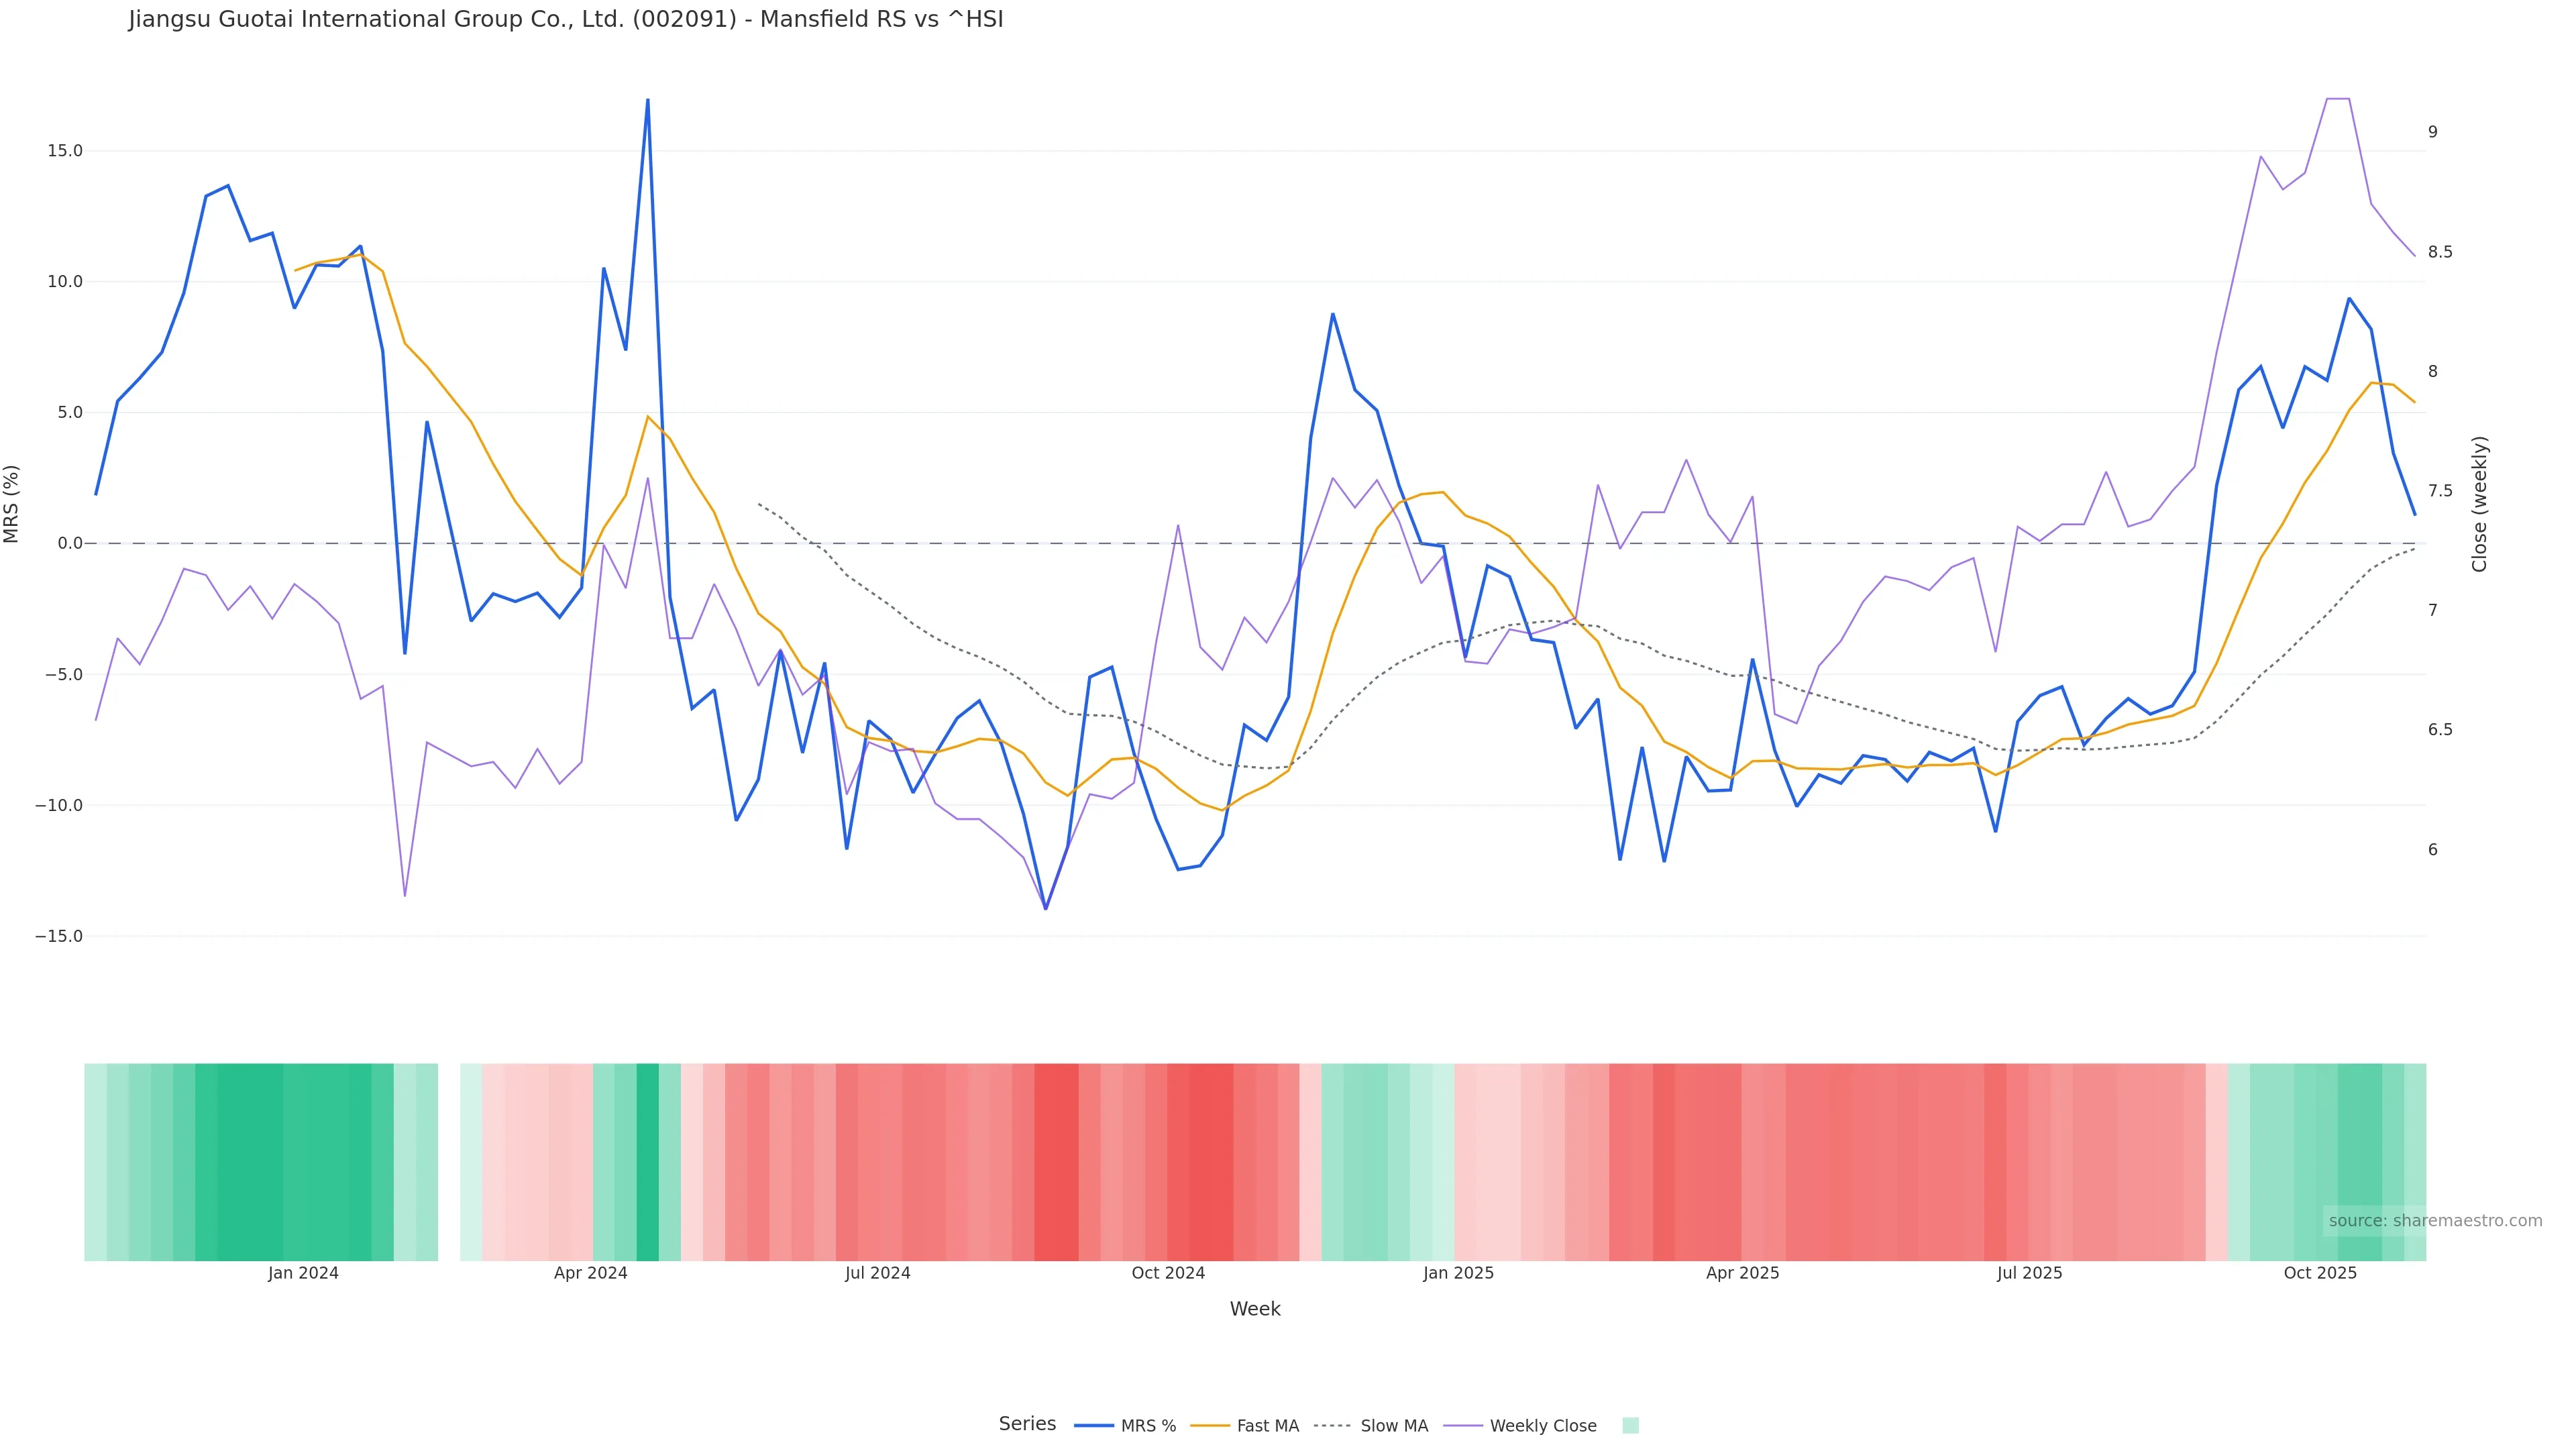Click the chart title text
The width and height of the screenshot is (2576, 1449).
565,20
